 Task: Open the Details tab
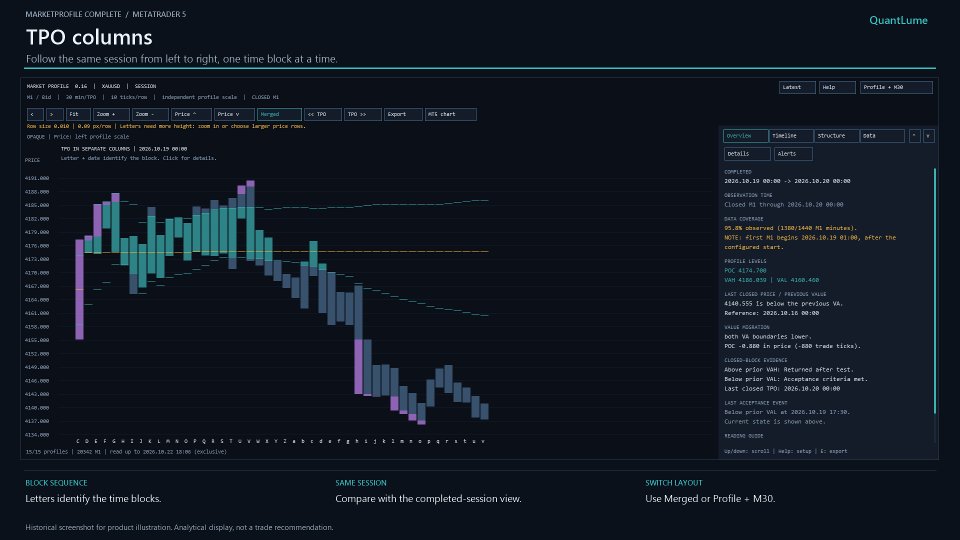747,154
